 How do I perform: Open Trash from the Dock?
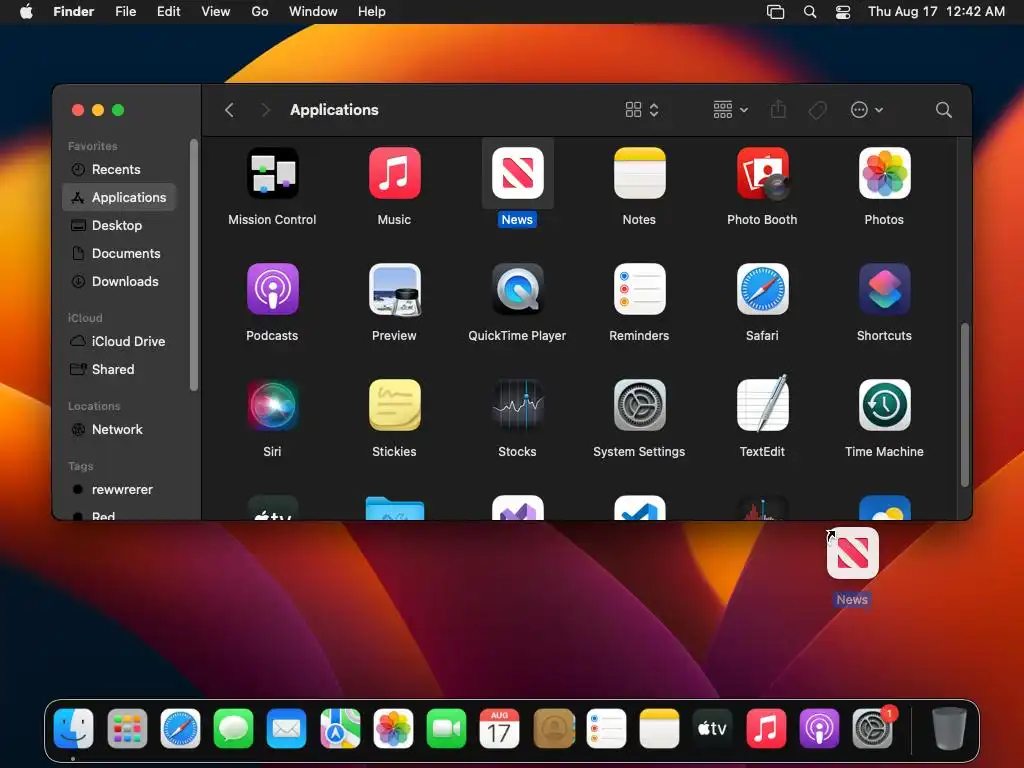(949, 728)
